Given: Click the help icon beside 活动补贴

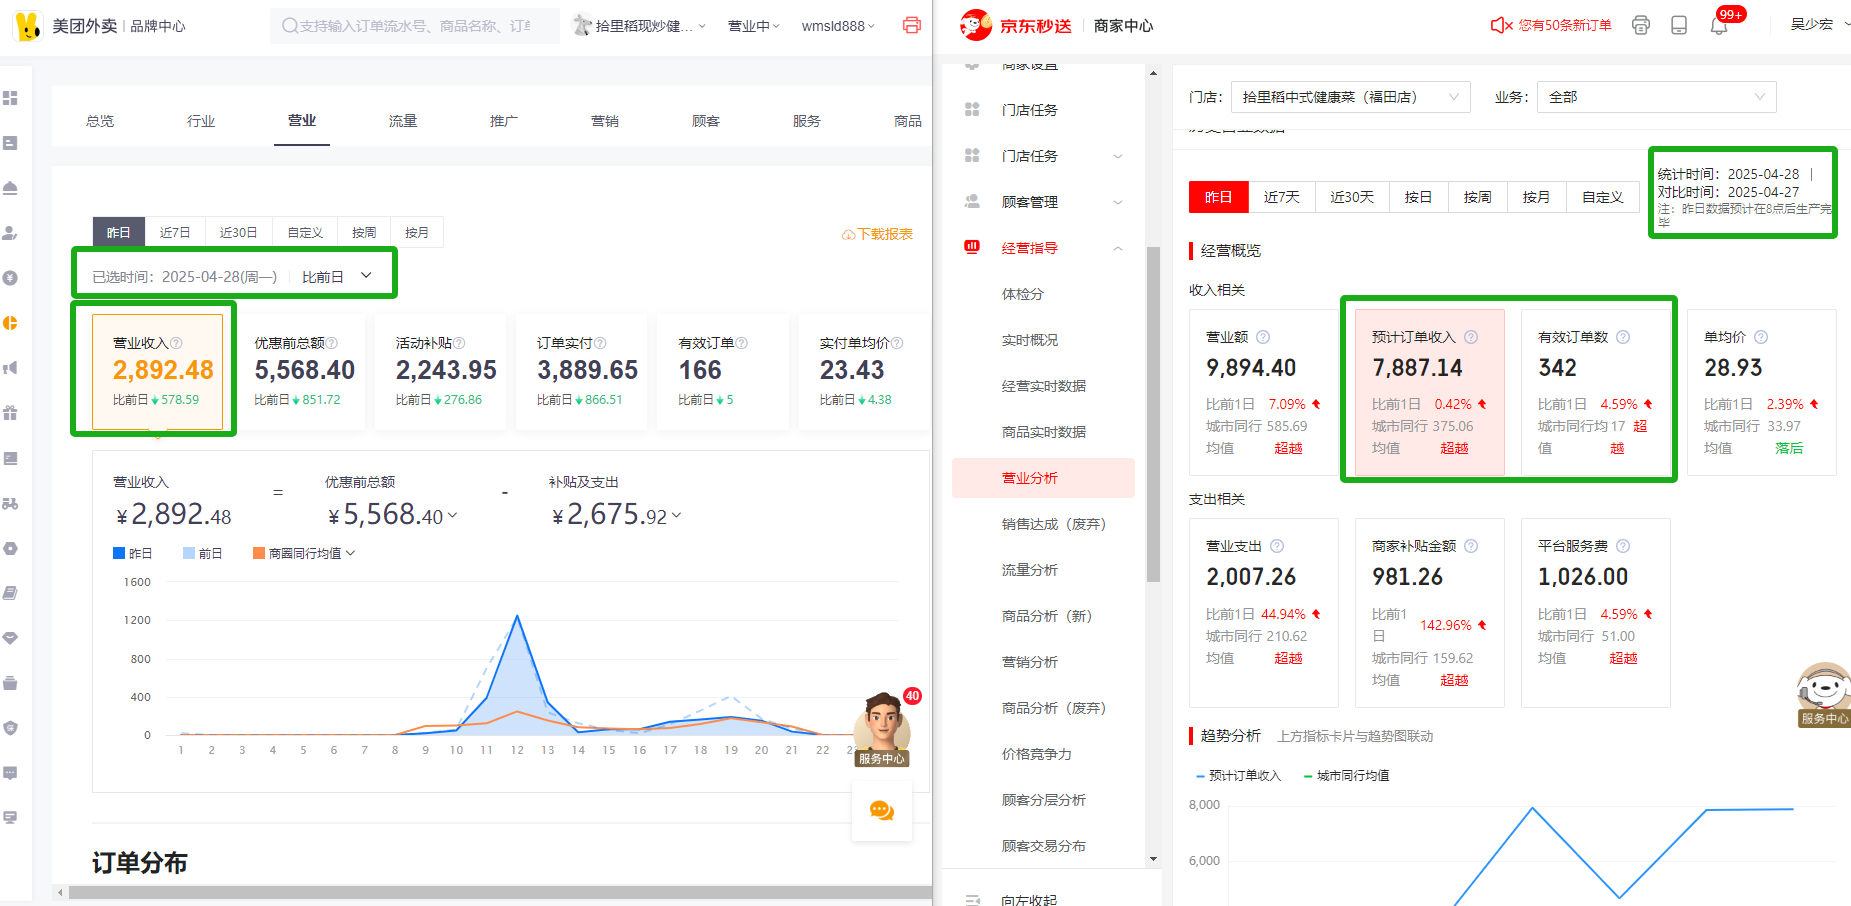Looking at the screenshot, I should pyautogui.click(x=460, y=343).
